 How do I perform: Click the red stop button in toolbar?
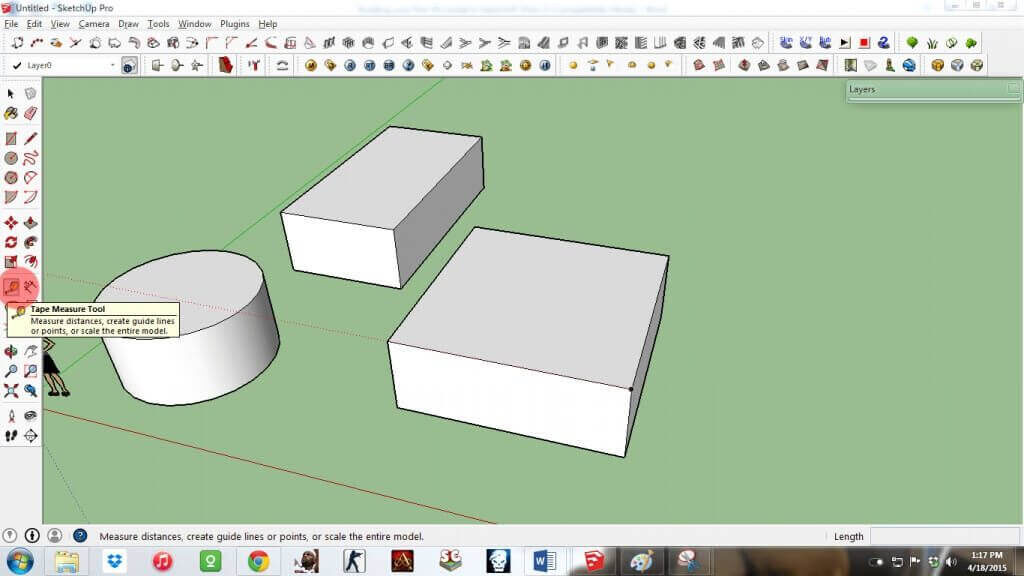[864, 43]
